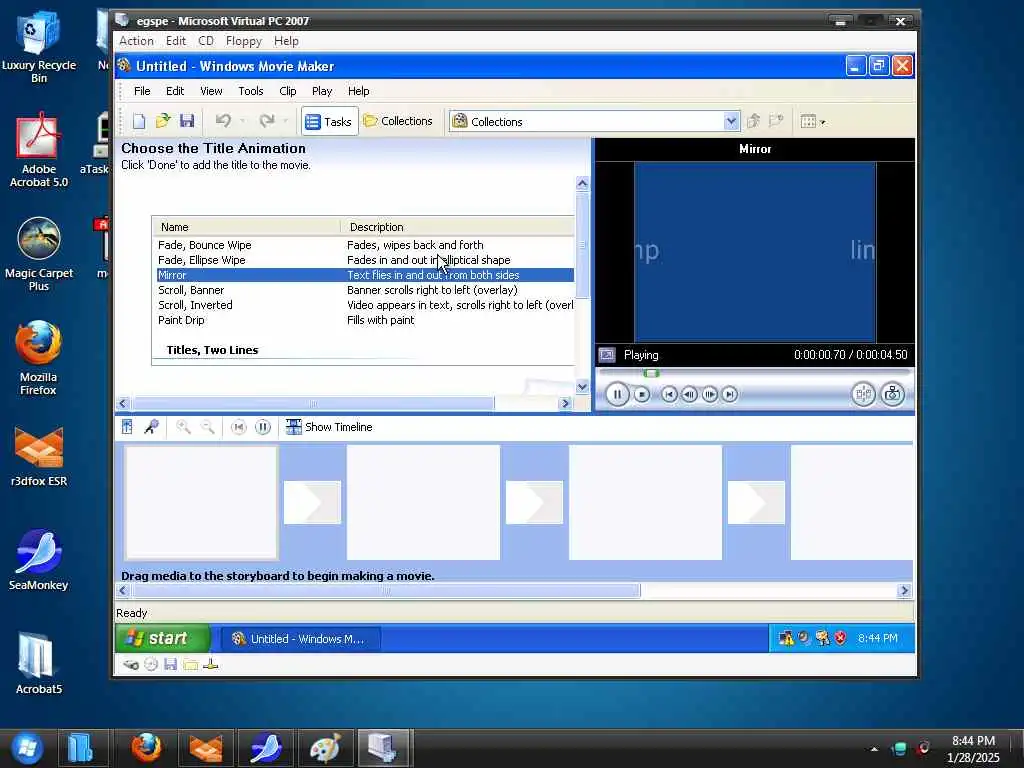
Task: Open the Play menu in Movie Maker
Action: [x=322, y=91]
